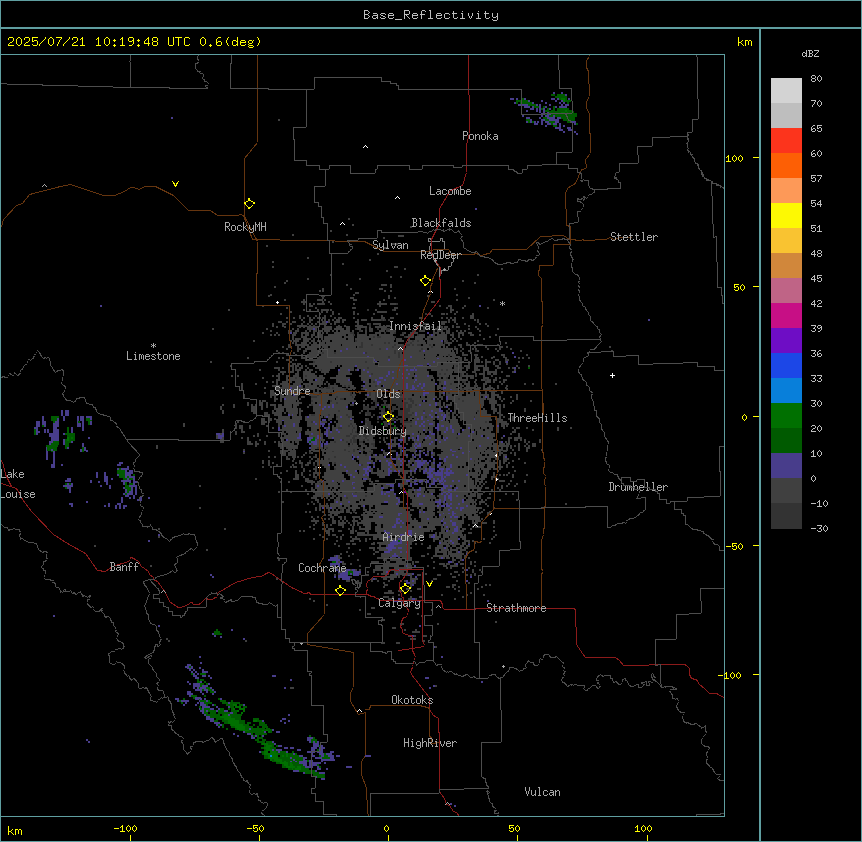Click the Vulcan label
The height and width of the screenshot is (842, 862).
click(x=542, y=792)
